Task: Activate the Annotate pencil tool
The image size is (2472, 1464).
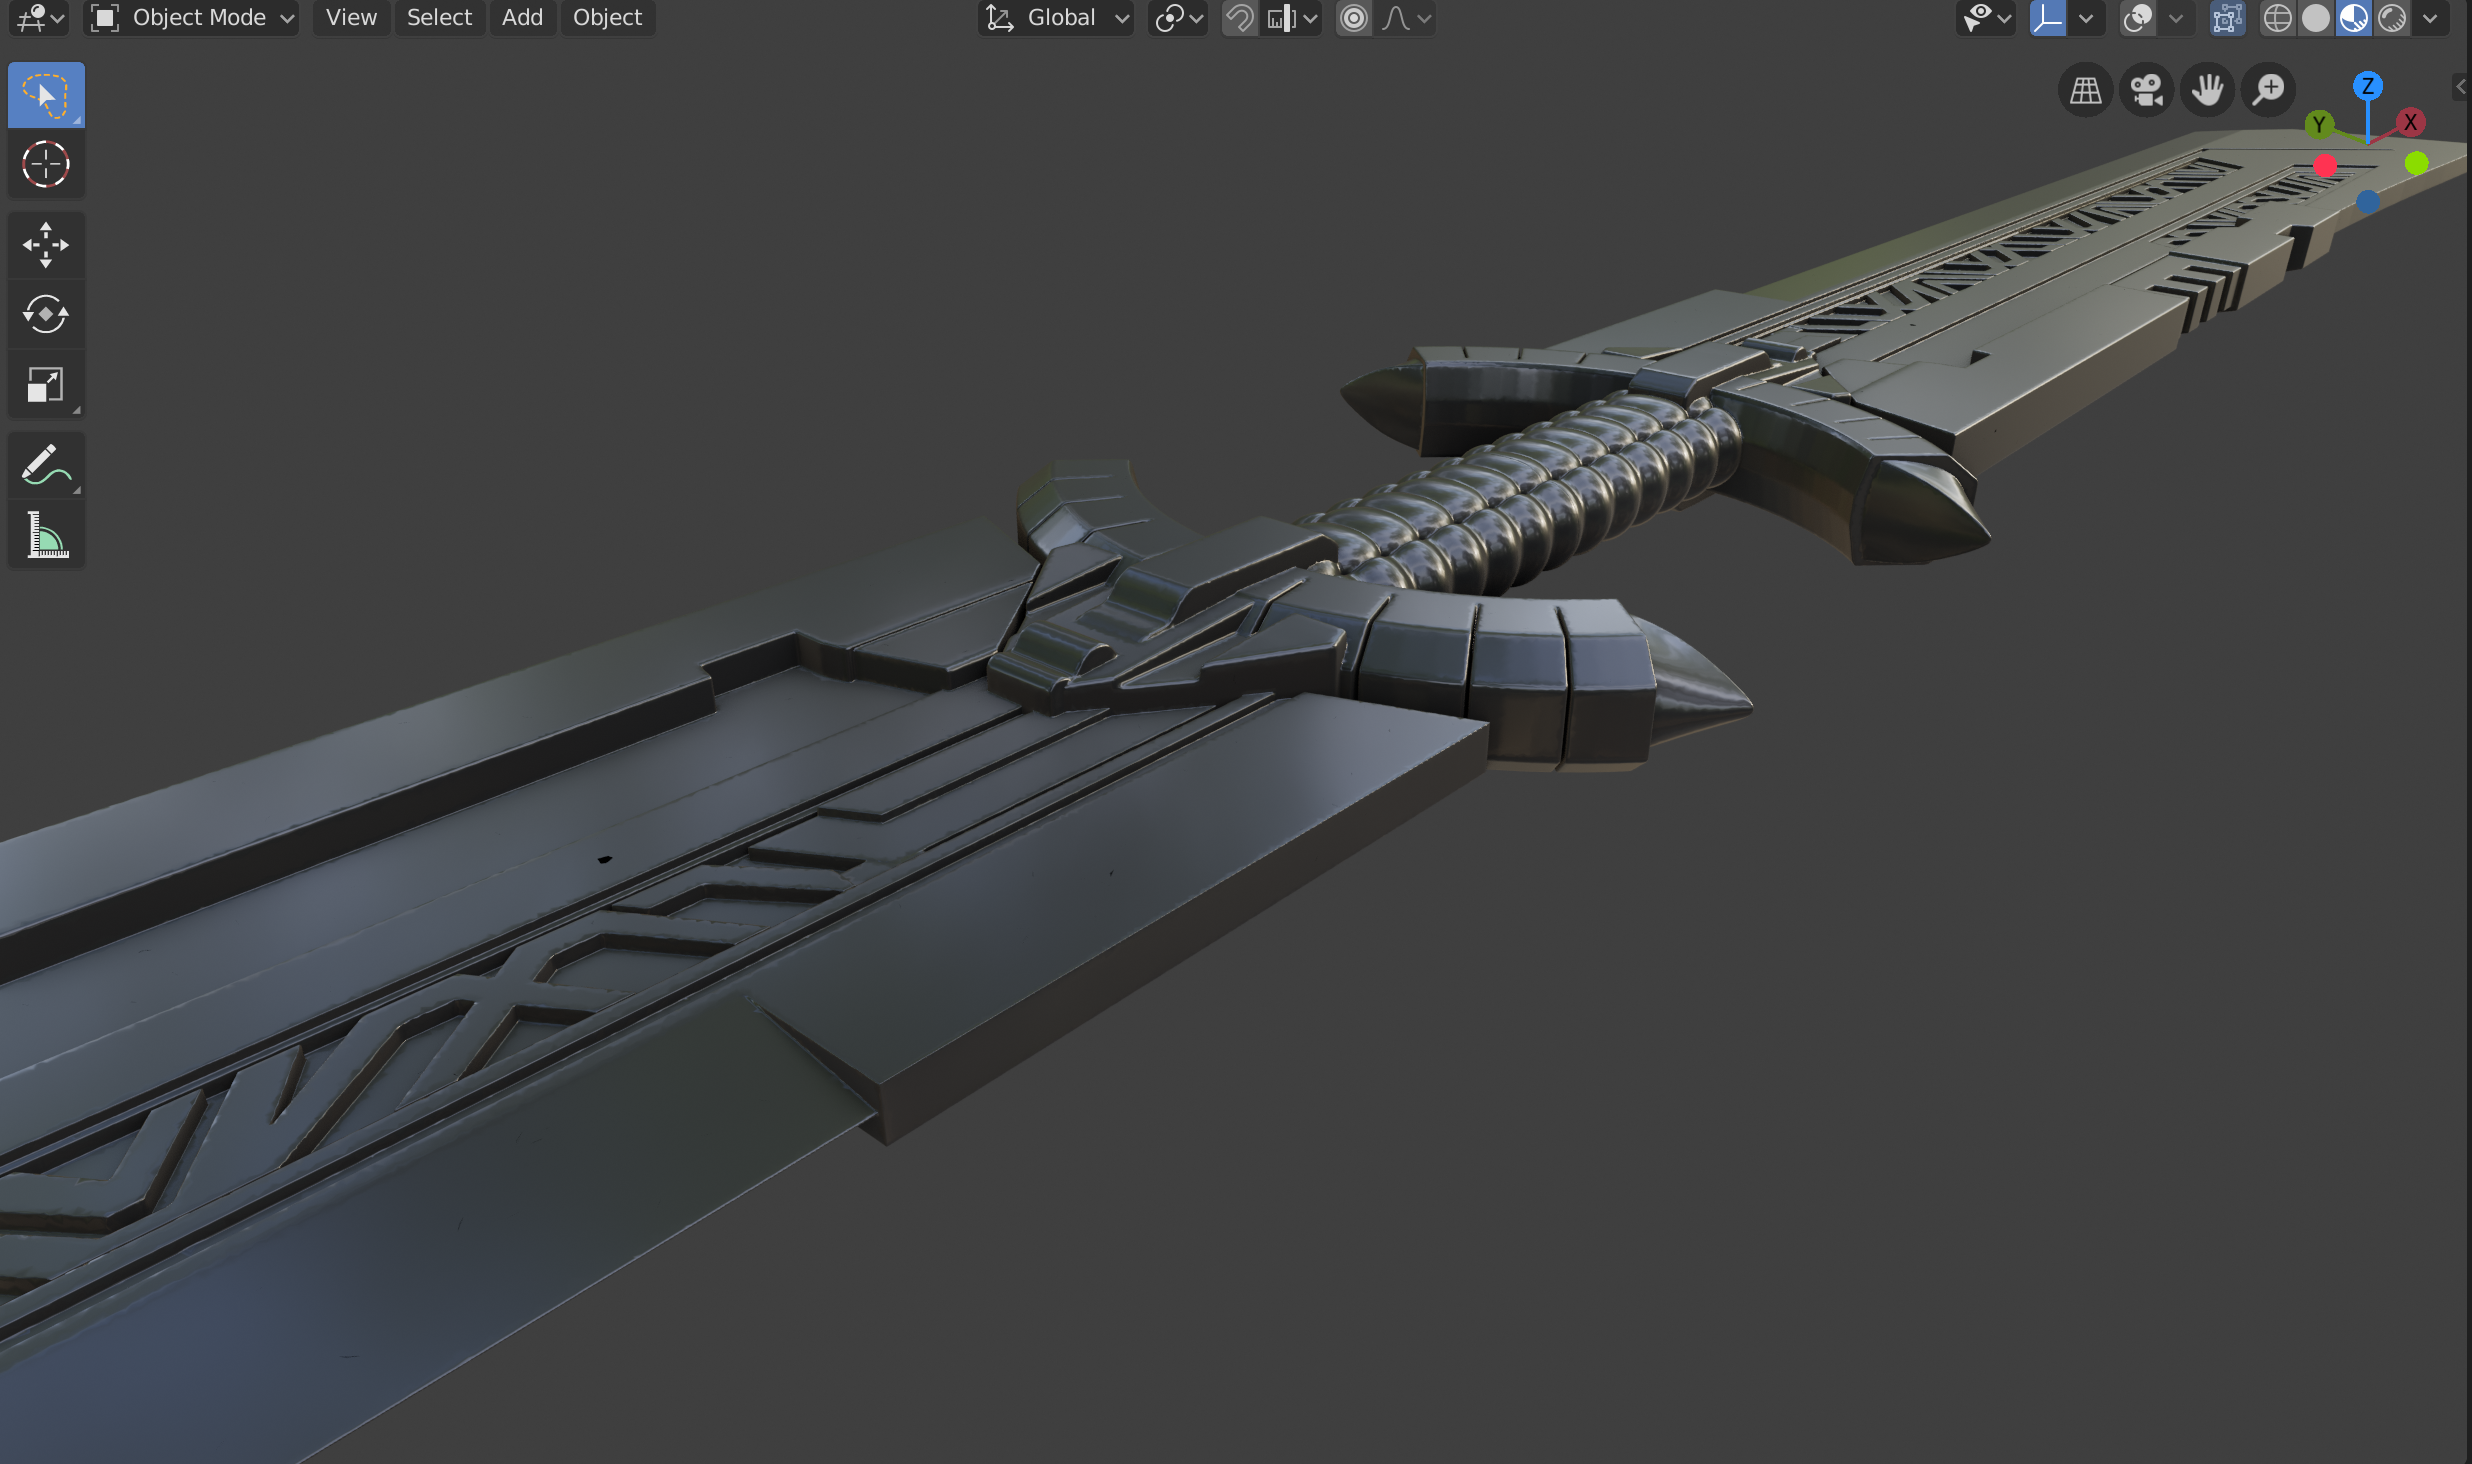Action: click(x=46, y=466)
